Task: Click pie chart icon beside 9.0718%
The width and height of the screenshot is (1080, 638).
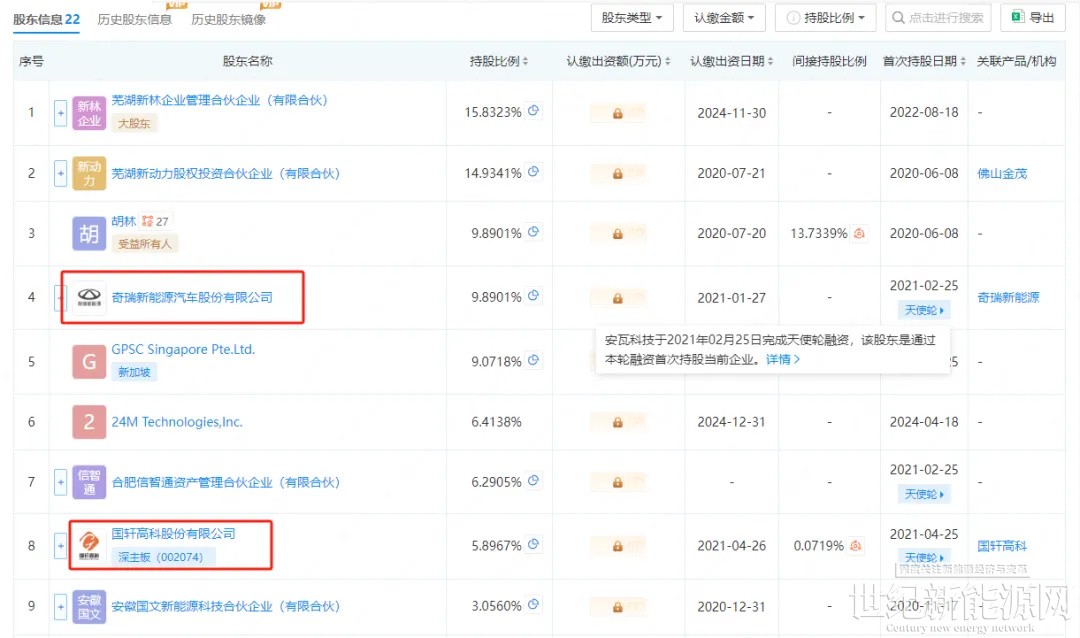Action: [x=534, y=360]
